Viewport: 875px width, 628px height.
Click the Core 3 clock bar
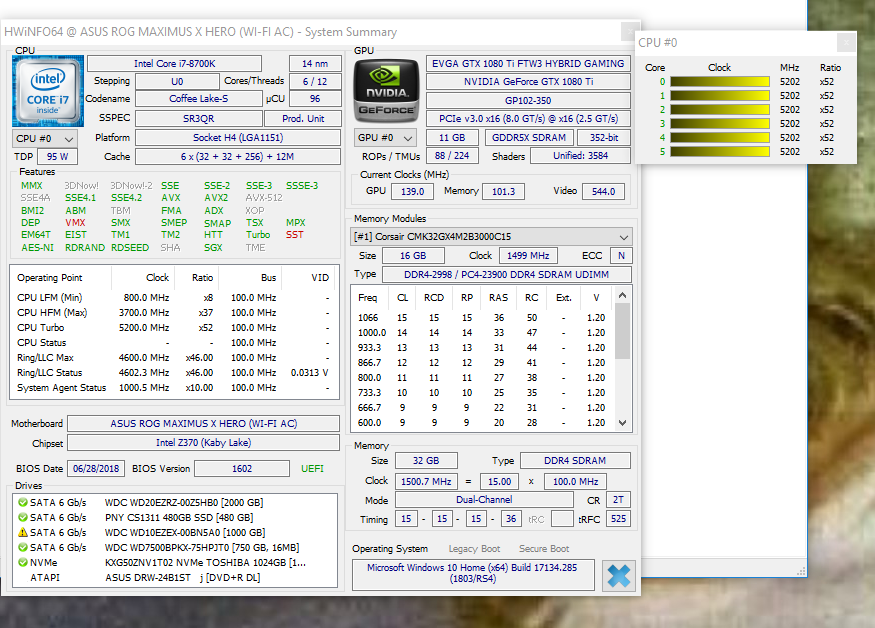pyautogui.click(x=720, y=123)
